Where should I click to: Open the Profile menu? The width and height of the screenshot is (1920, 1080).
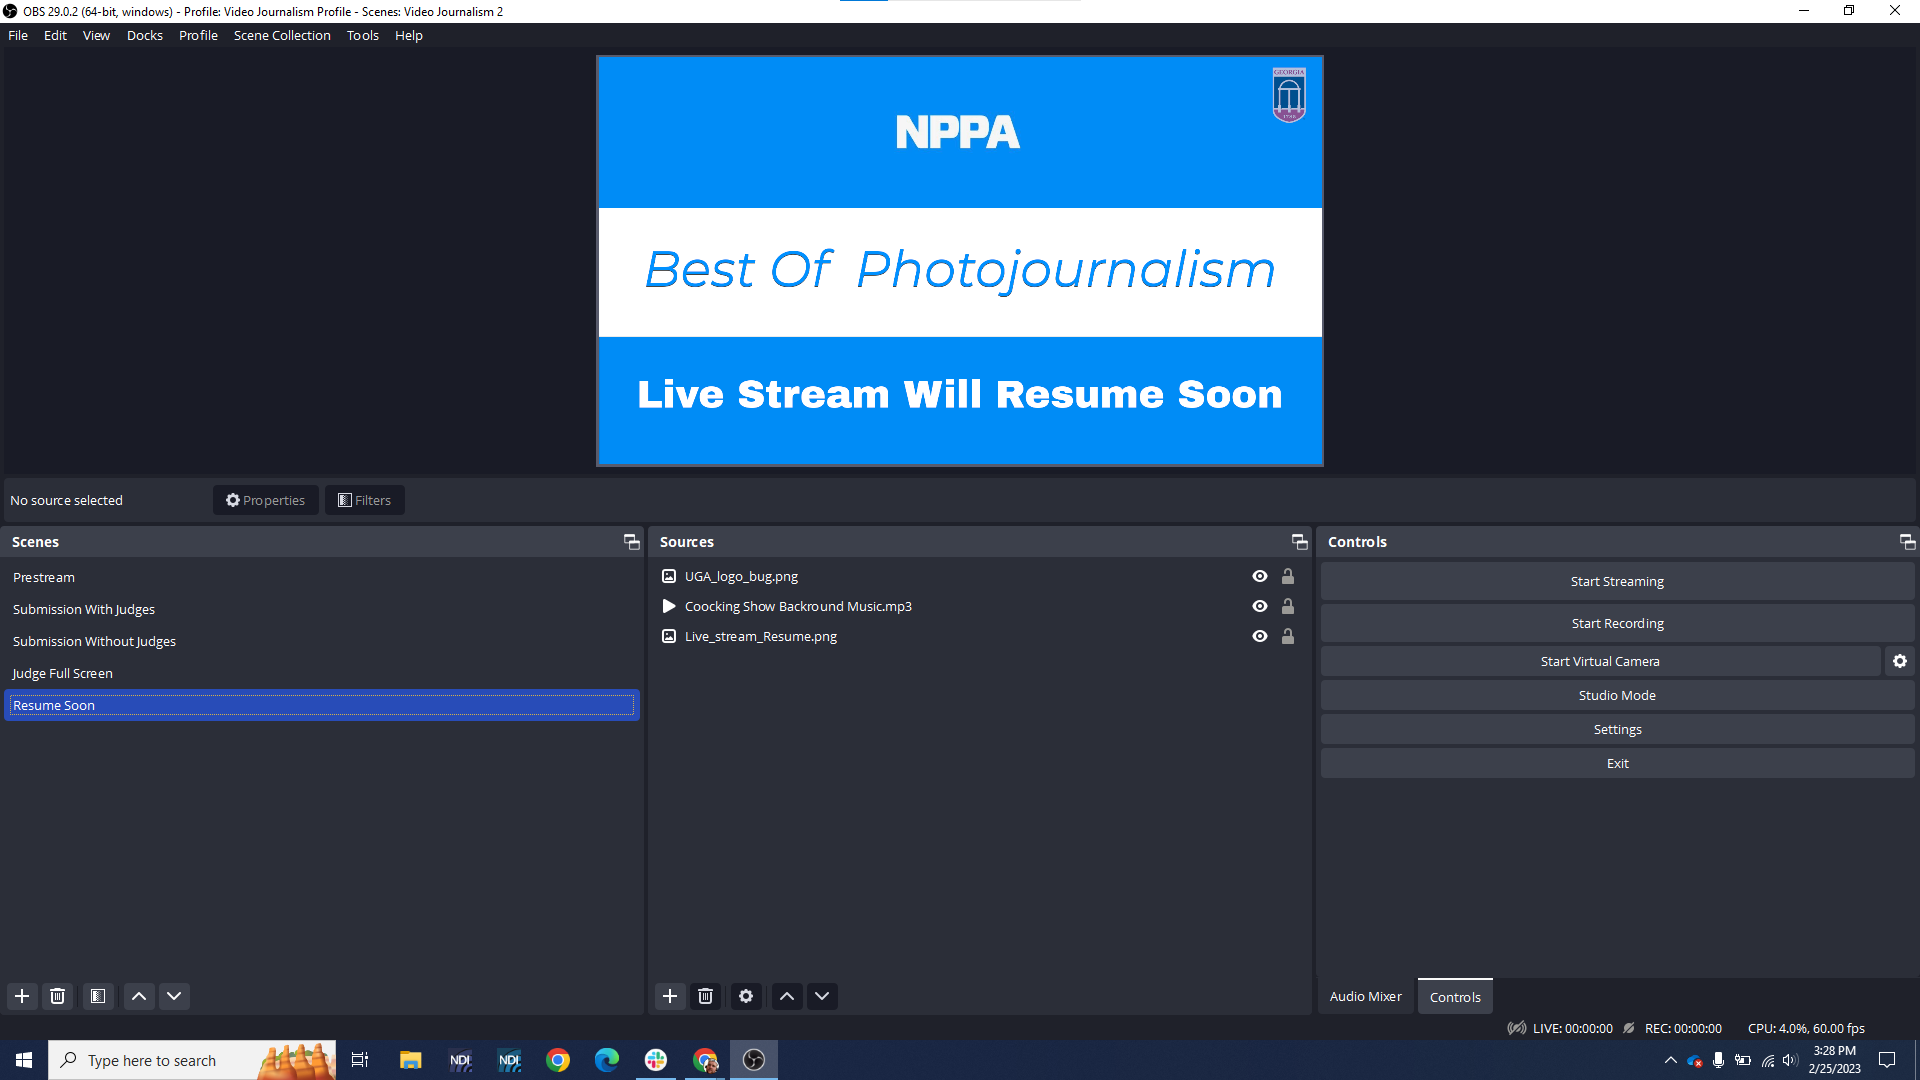click(x=198, y=35)
